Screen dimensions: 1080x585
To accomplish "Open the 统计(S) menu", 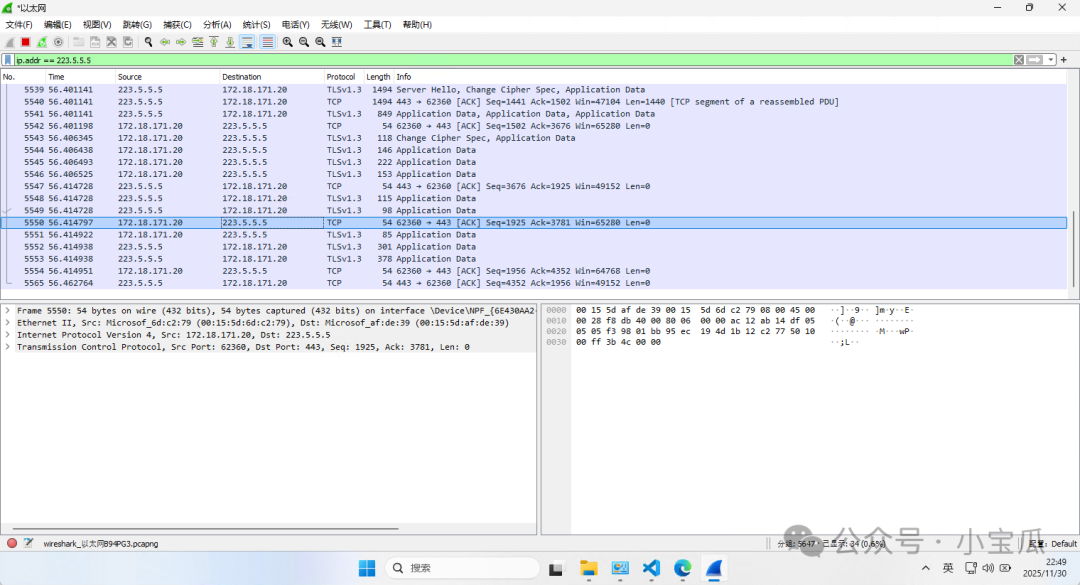I will (x=256, y=24).
